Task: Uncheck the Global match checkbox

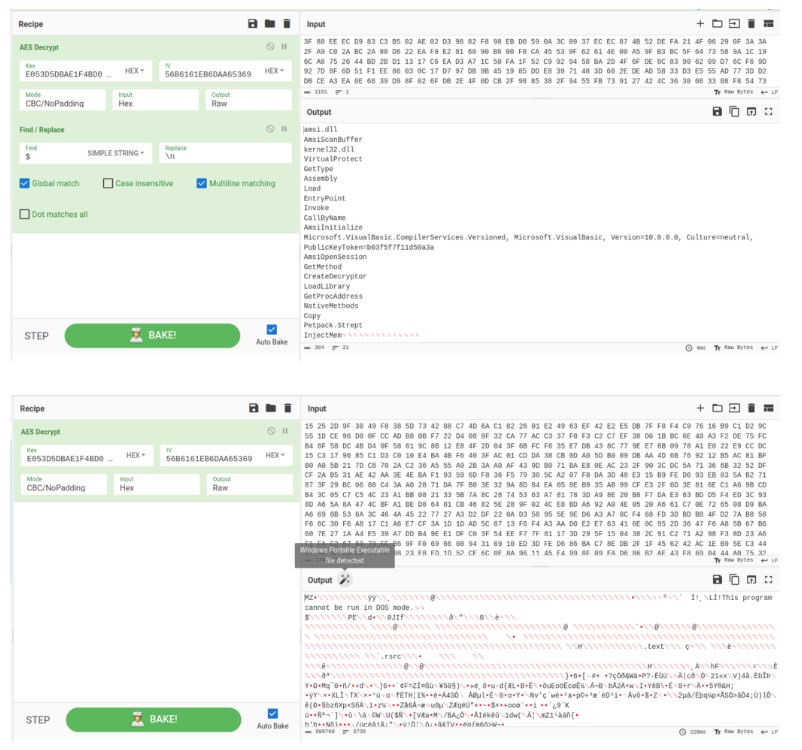Action: (x=25, y=183)
